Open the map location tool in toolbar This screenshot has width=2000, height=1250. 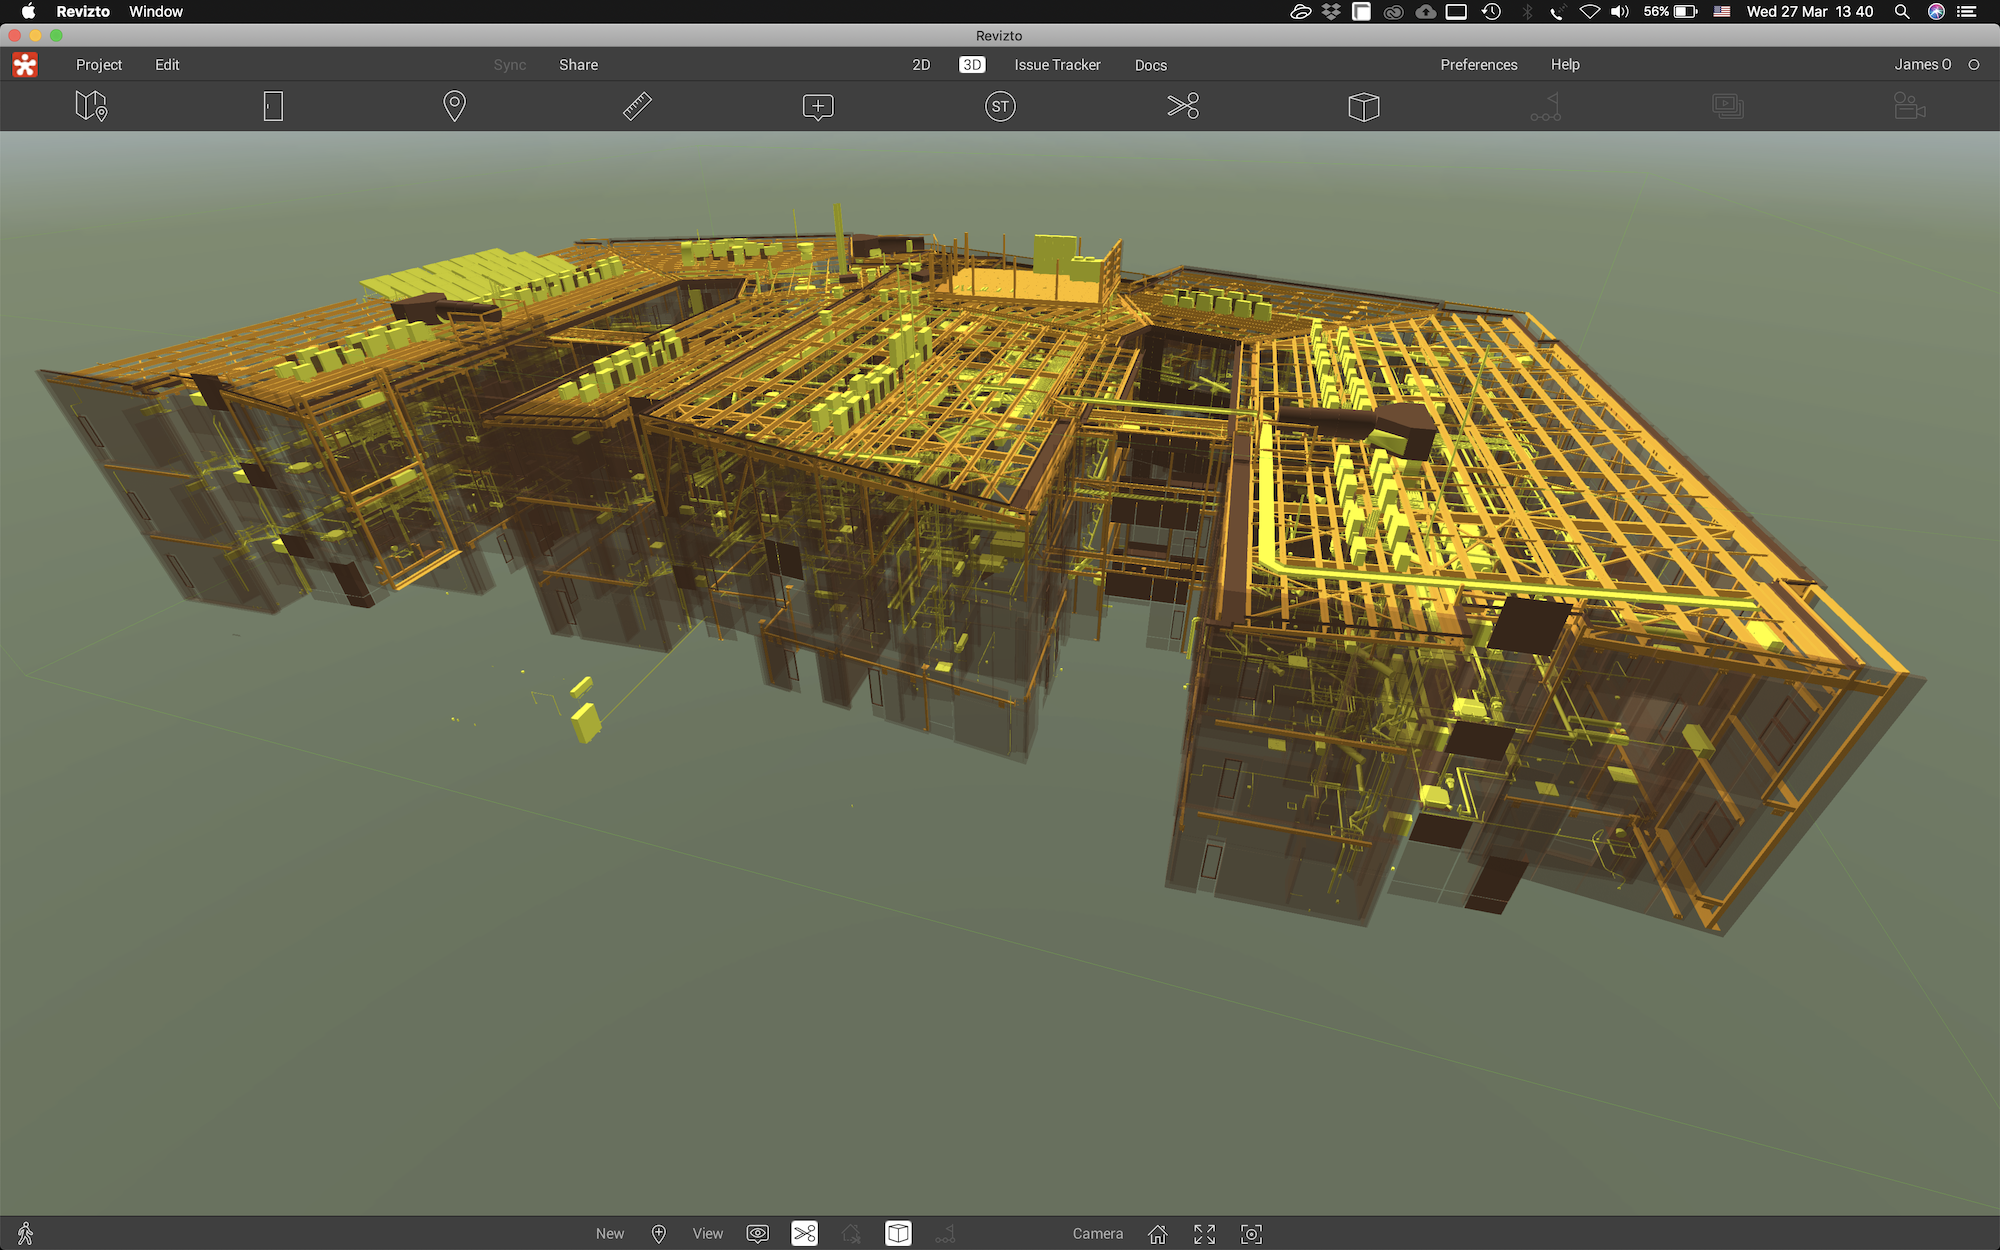pyautogui.click(x=91, y=106)
